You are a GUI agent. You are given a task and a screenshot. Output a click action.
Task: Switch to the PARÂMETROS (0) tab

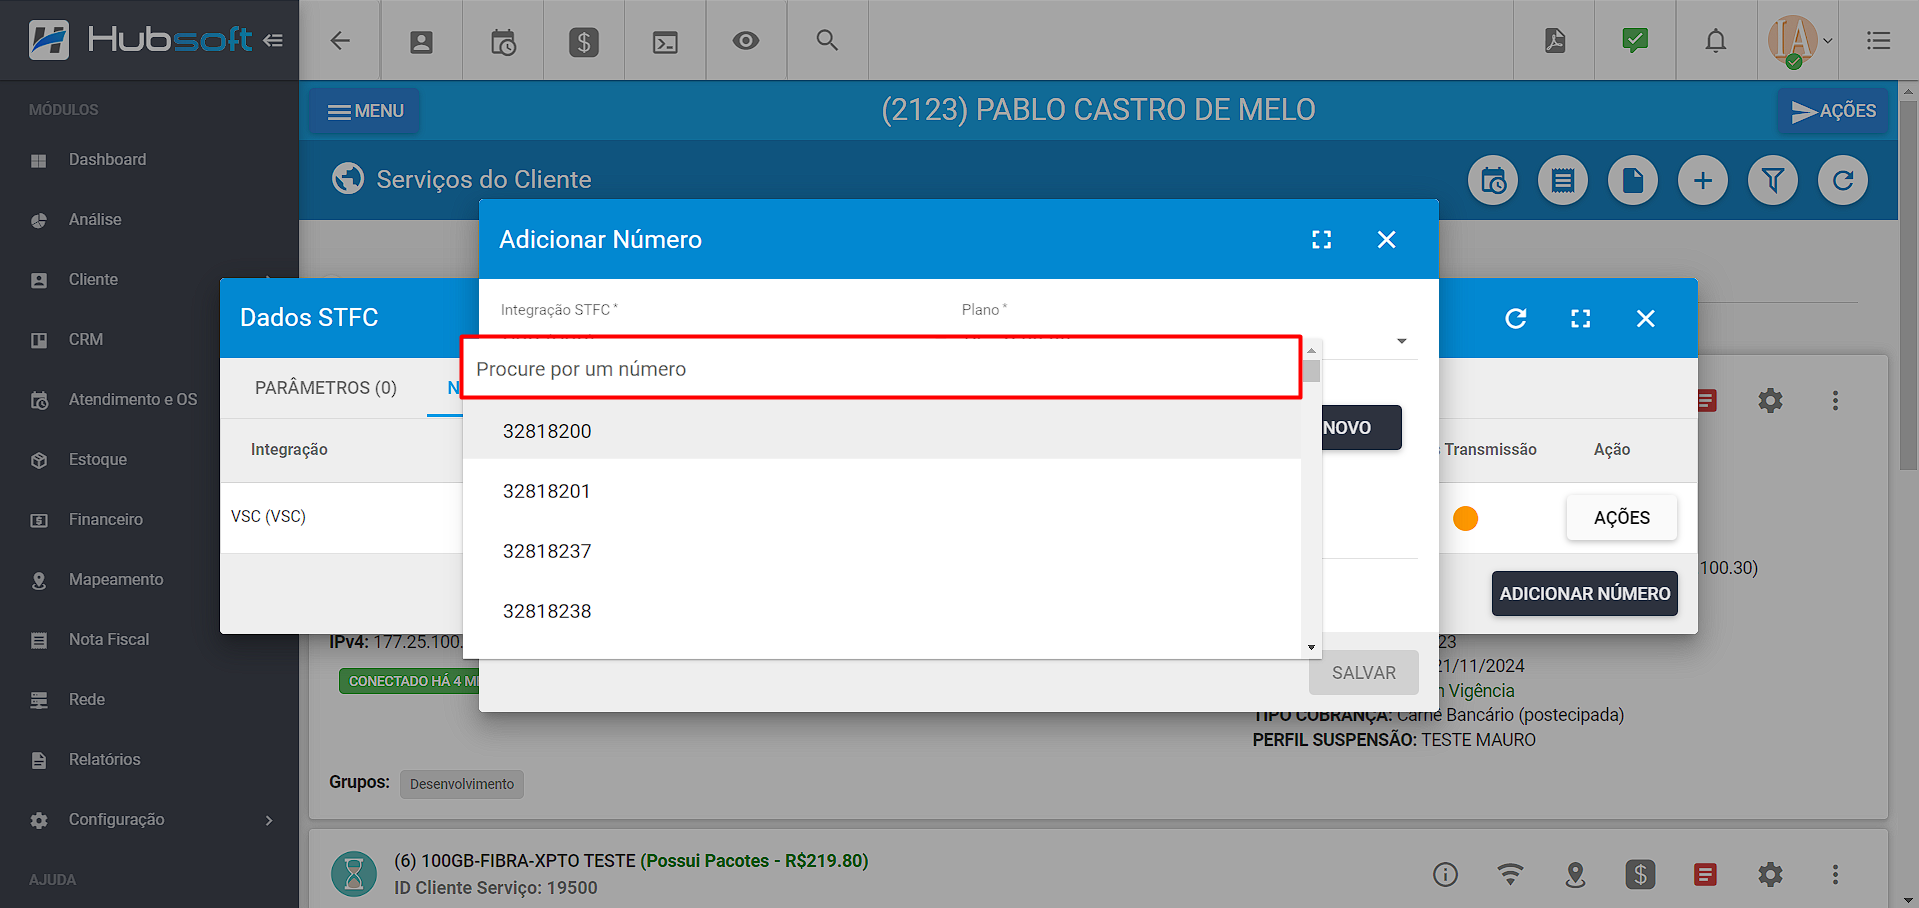click(x=325, y=388)
